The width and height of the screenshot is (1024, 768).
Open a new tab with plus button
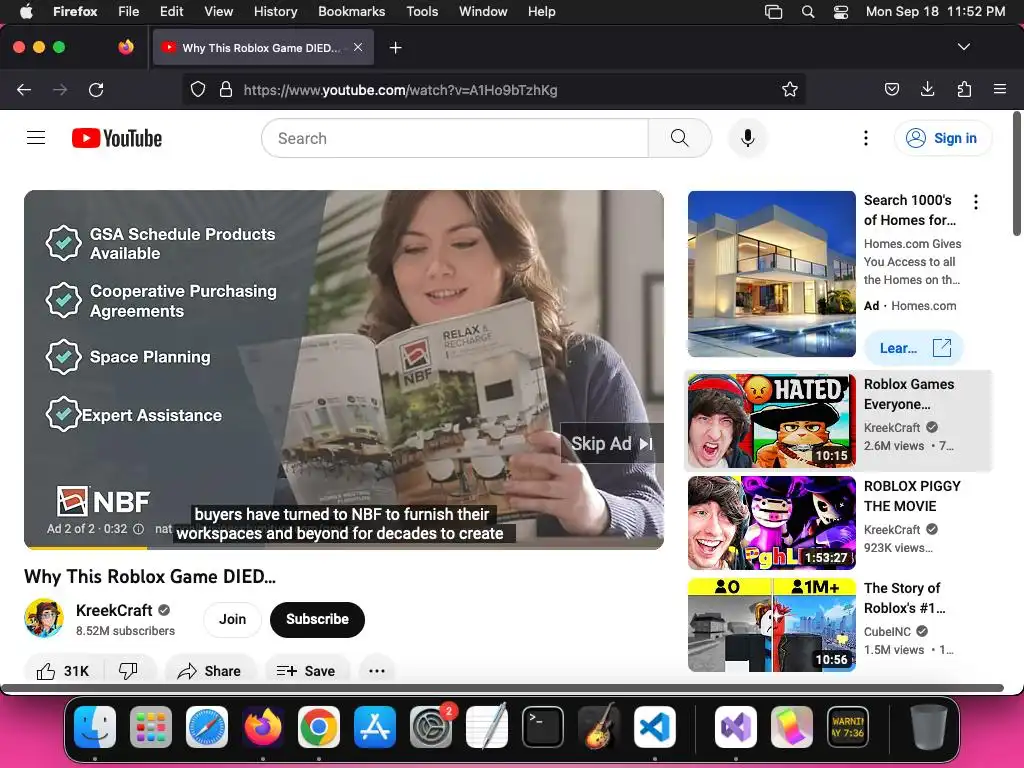(x=395, y=48)
